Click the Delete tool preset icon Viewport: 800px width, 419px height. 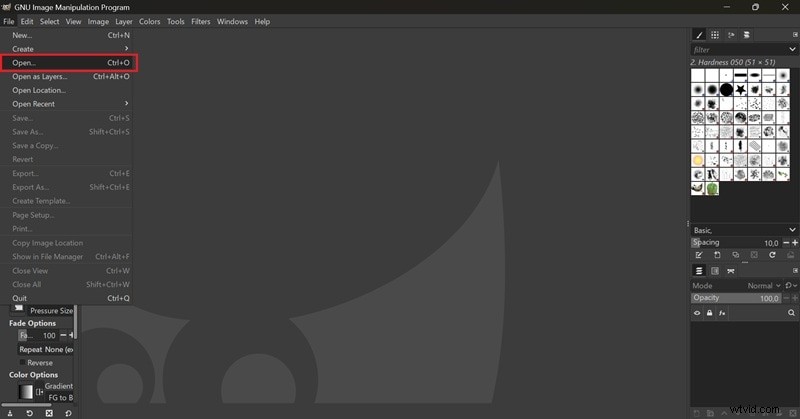coord(48,412)
